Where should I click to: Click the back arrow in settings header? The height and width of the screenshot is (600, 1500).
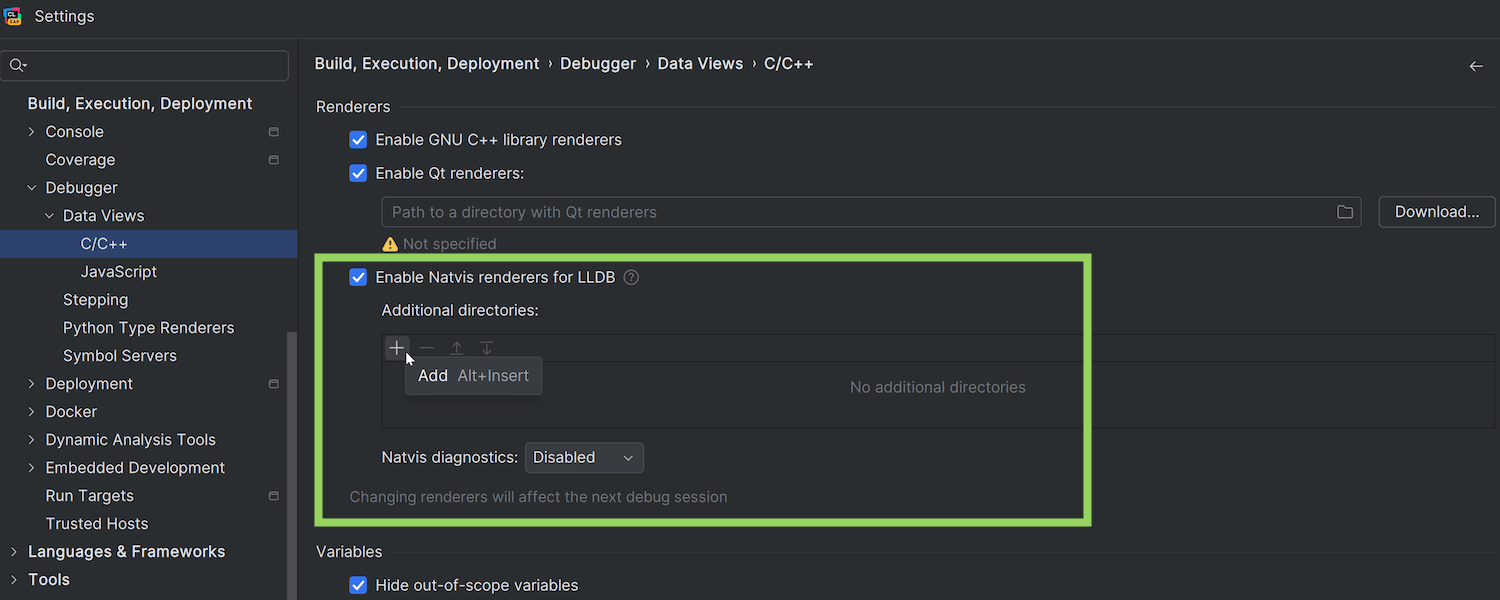pyautogui.click(x=1476, y=66)
